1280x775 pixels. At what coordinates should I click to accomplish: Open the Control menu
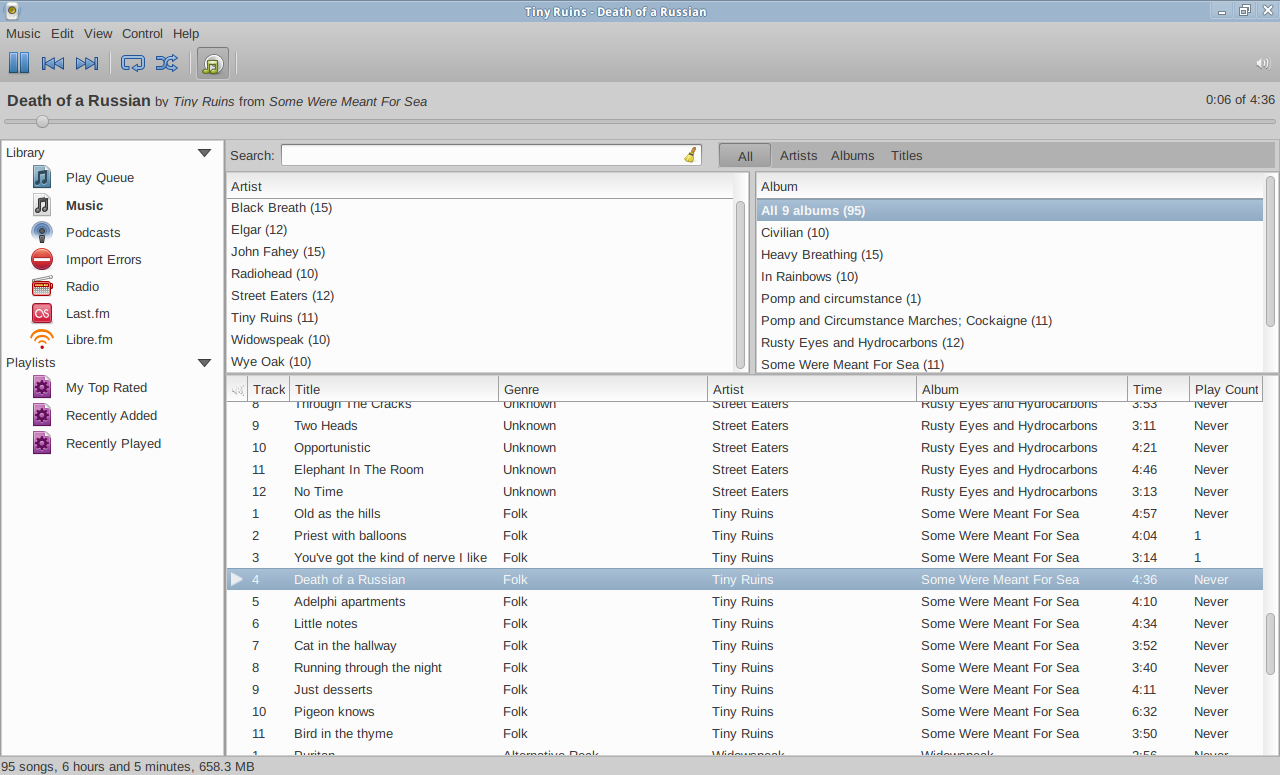coord(142,34)
